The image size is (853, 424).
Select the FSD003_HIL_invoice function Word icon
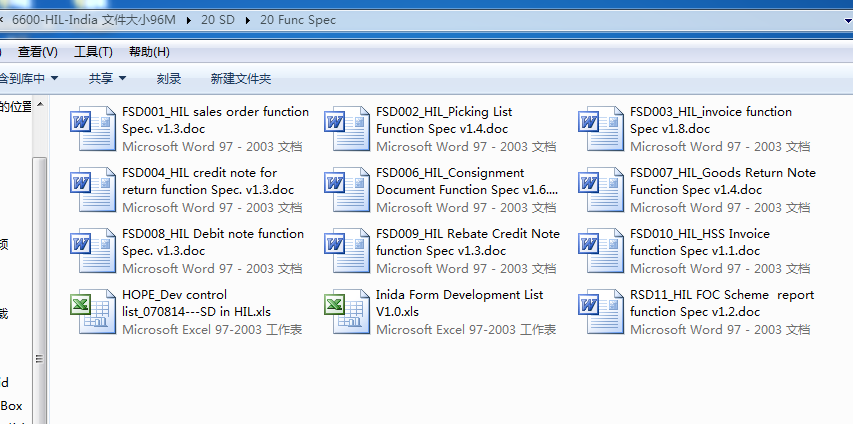(x=601, y=128)
